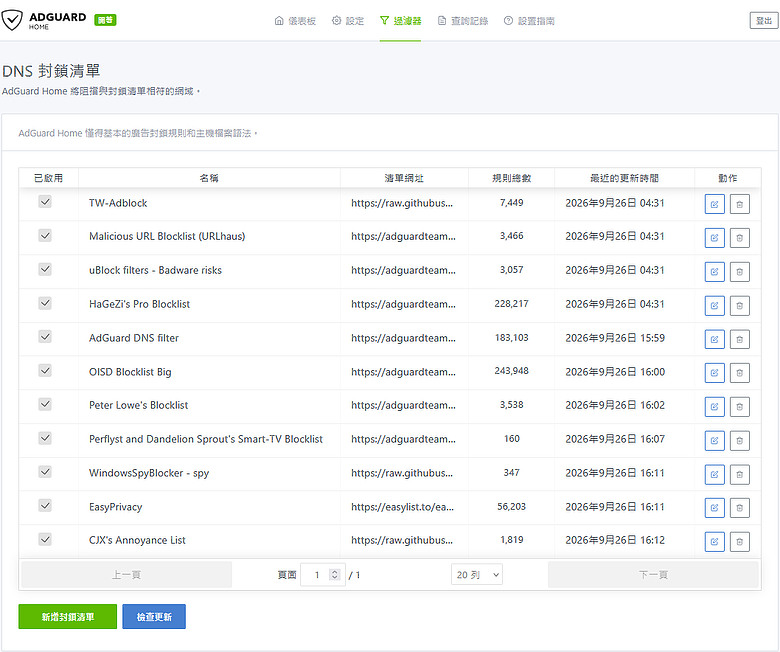
Task: Toggle CJX's Annoyance List checkbox
Action: [x=45, y=539]
